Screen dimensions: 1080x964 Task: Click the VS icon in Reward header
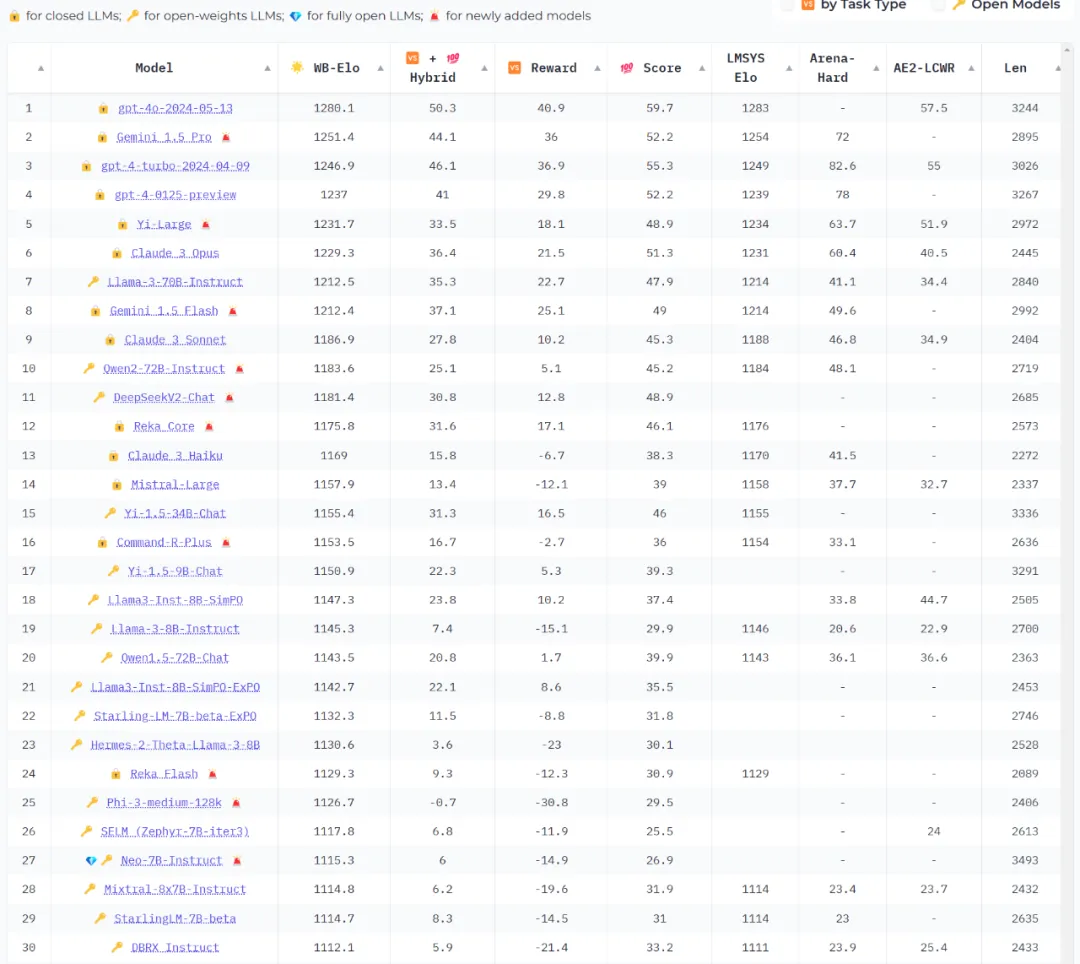pos(515,68)
